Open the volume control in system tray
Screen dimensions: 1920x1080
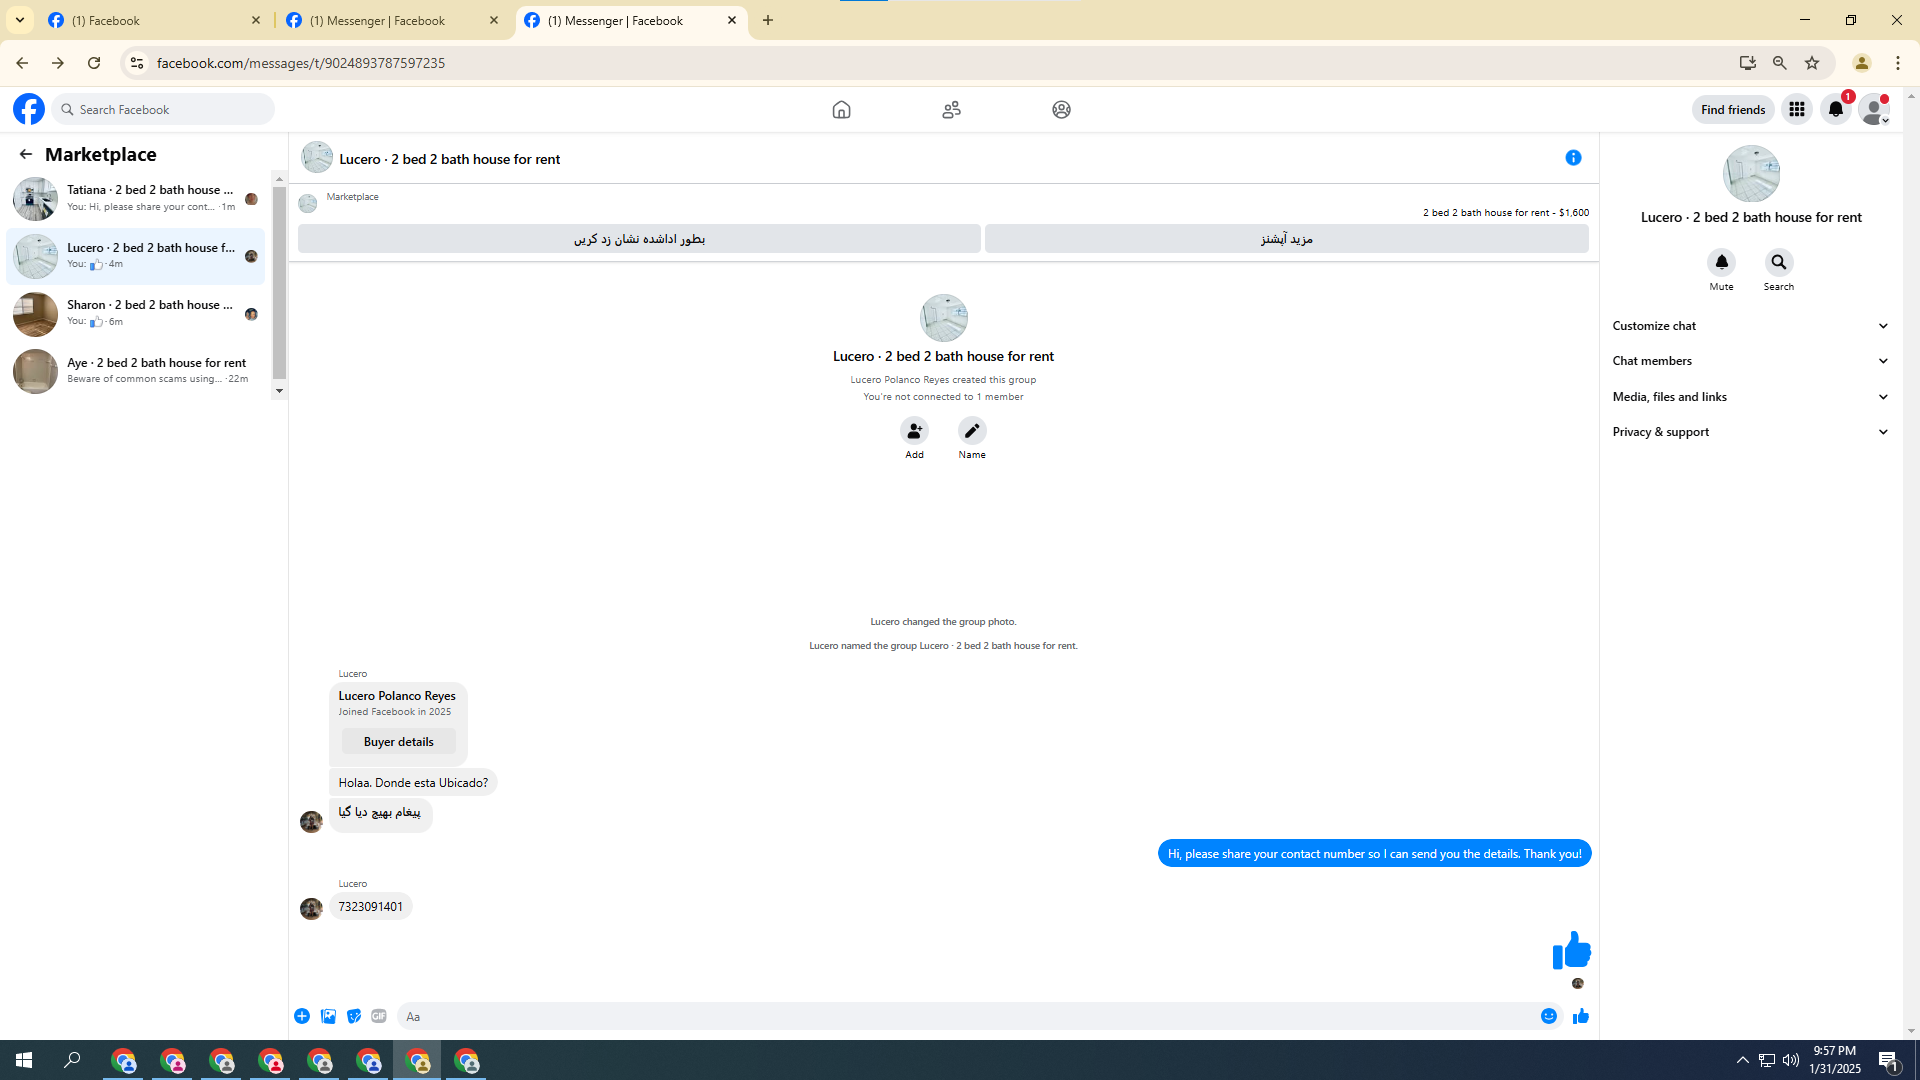click(x=1790, y=1060)
